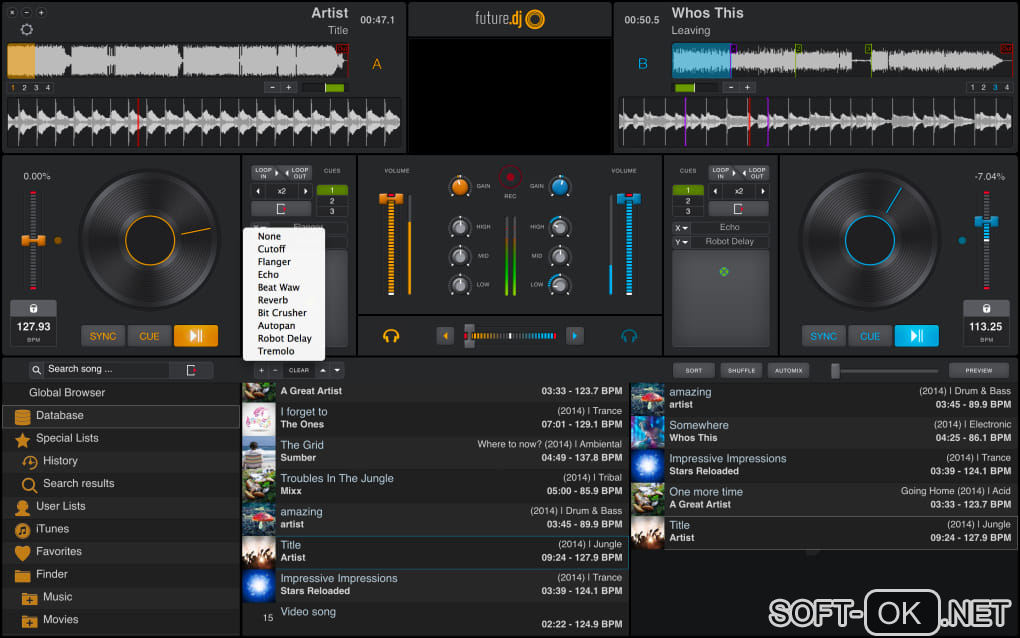Nudge crossfader right with blue arrow
Screen dimensions: 1020x638
click(x=575, y=336)
